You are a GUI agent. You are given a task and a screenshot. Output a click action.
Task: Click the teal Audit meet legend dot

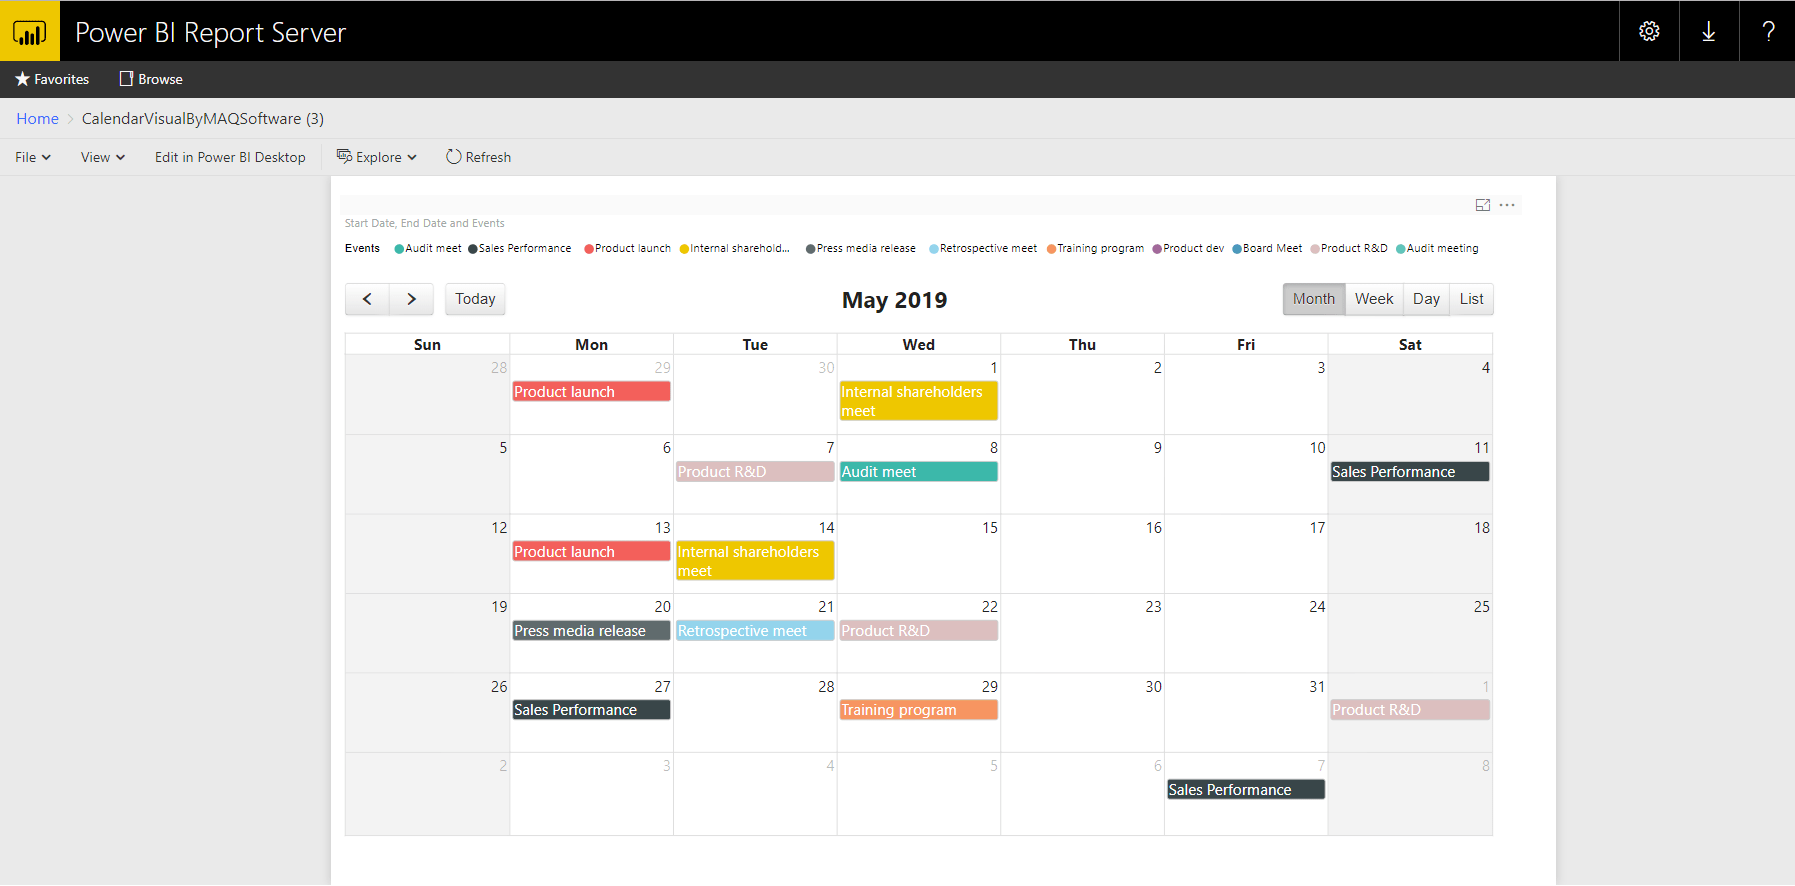(x=399, y=249)
